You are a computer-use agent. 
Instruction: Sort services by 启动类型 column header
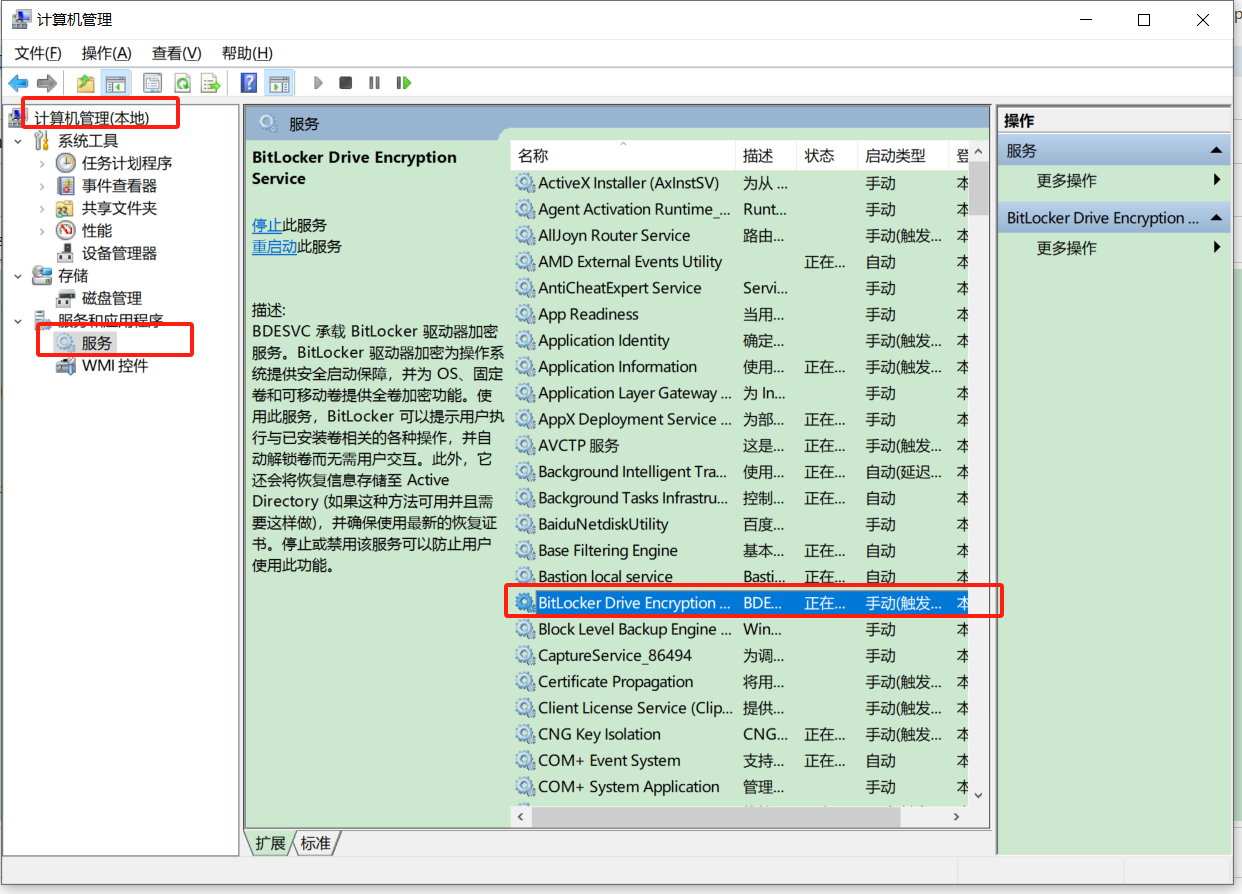click(x=894, y=156)
